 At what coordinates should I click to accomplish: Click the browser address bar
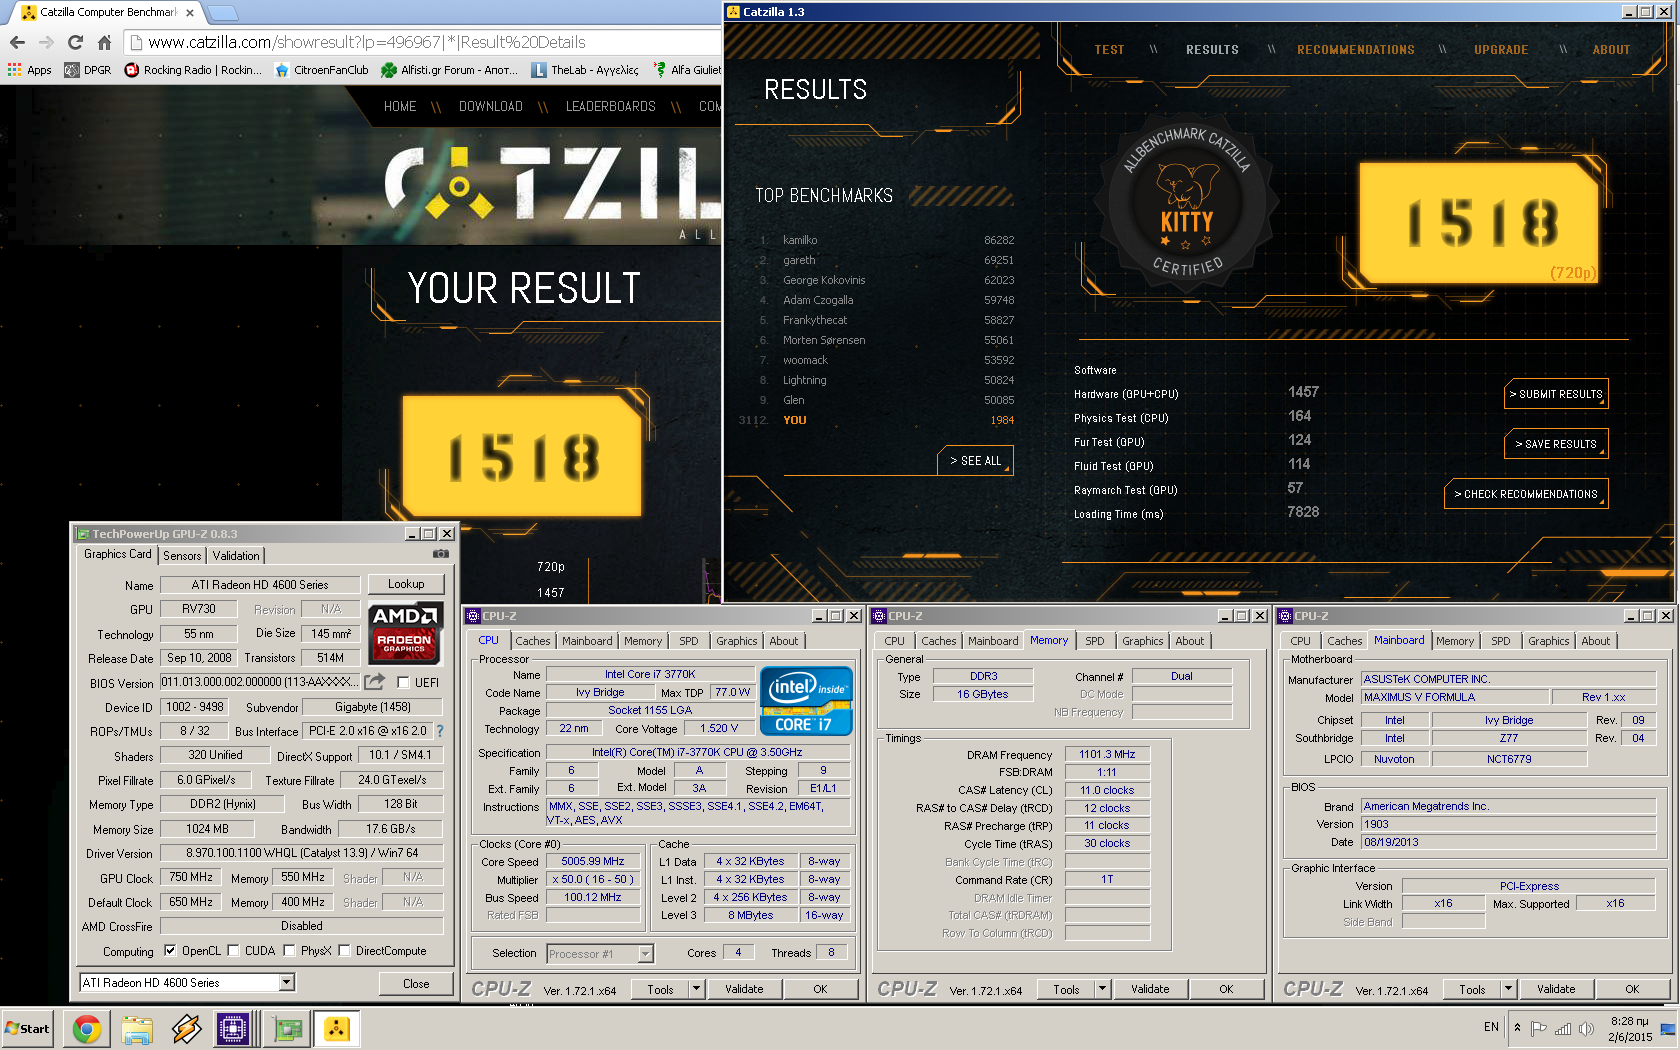pyautogui.click(x=425, y=42)
